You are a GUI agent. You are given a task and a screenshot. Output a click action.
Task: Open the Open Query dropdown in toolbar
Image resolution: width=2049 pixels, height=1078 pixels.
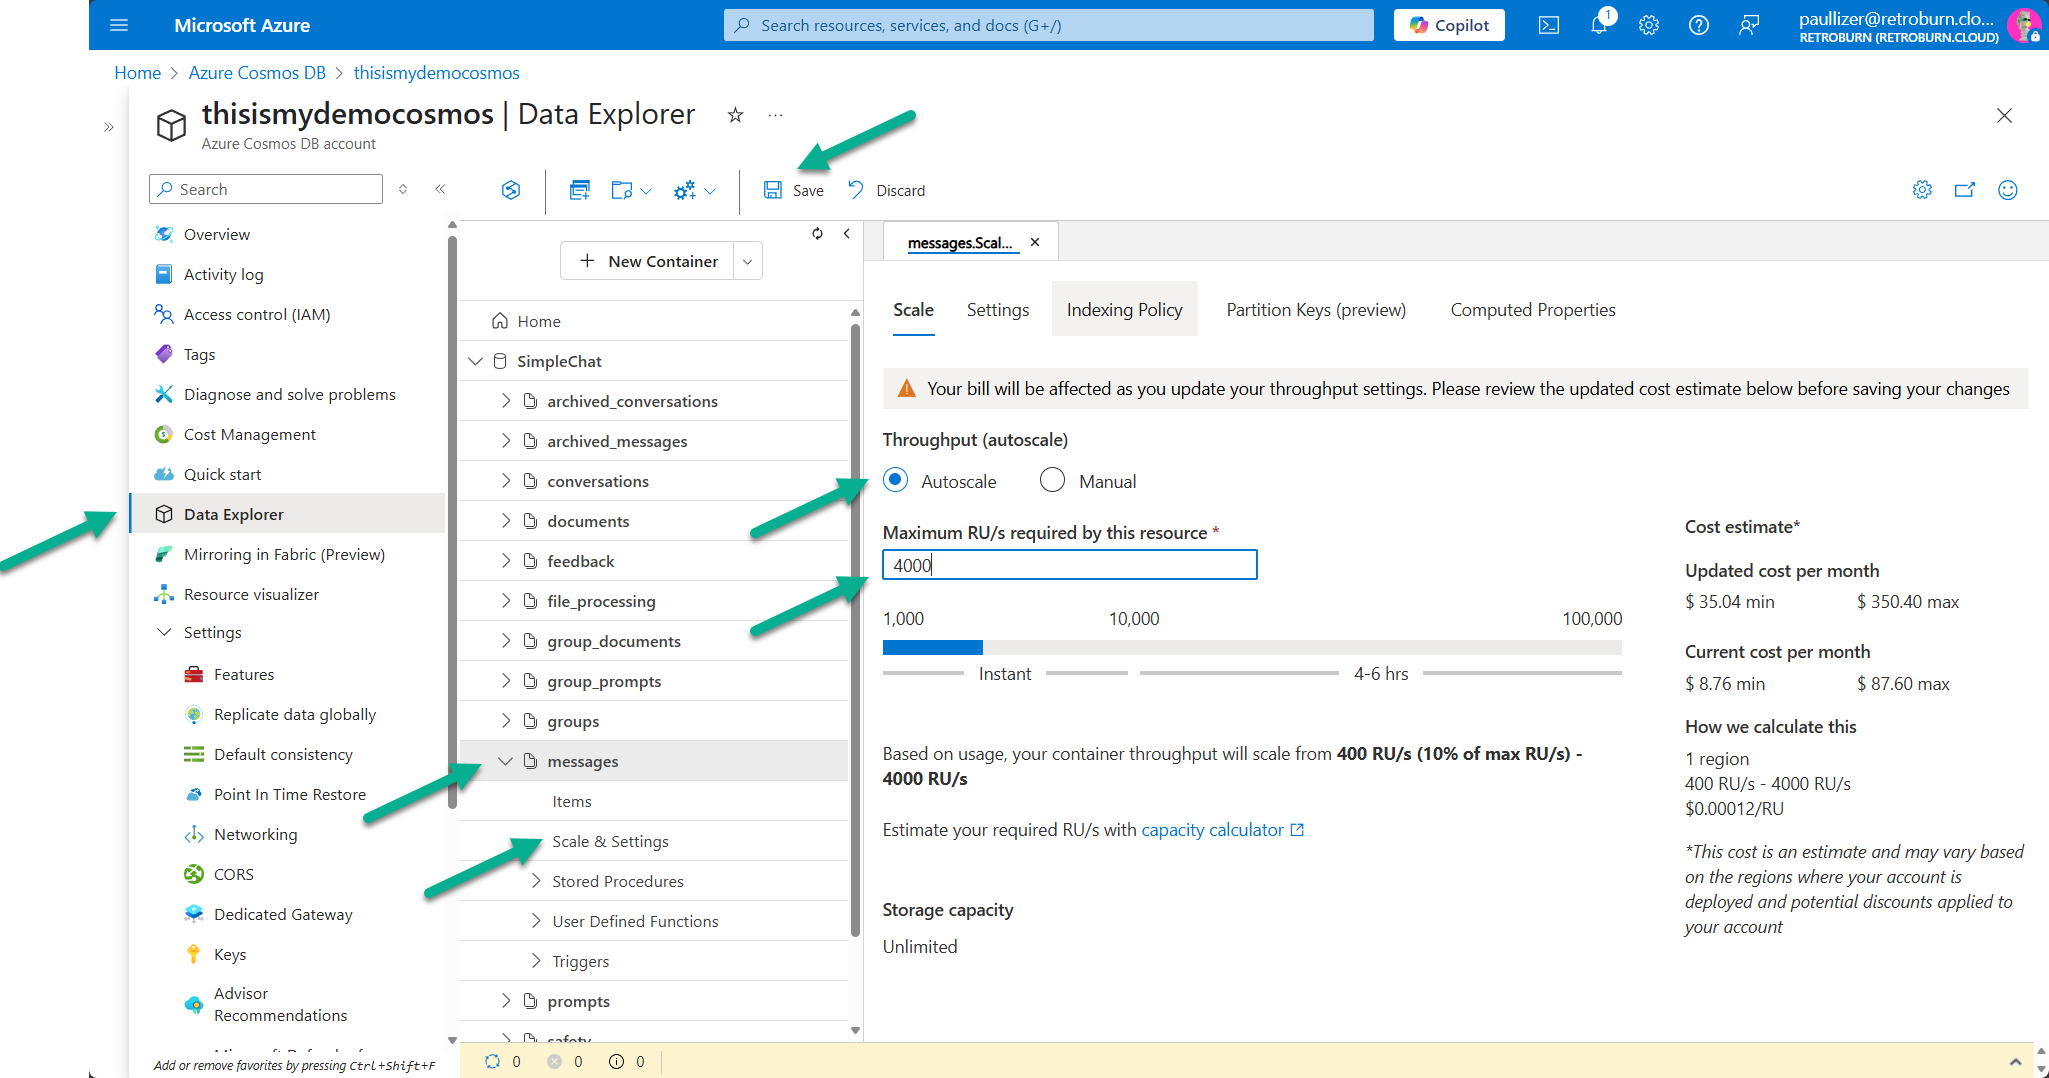(631, 190)
